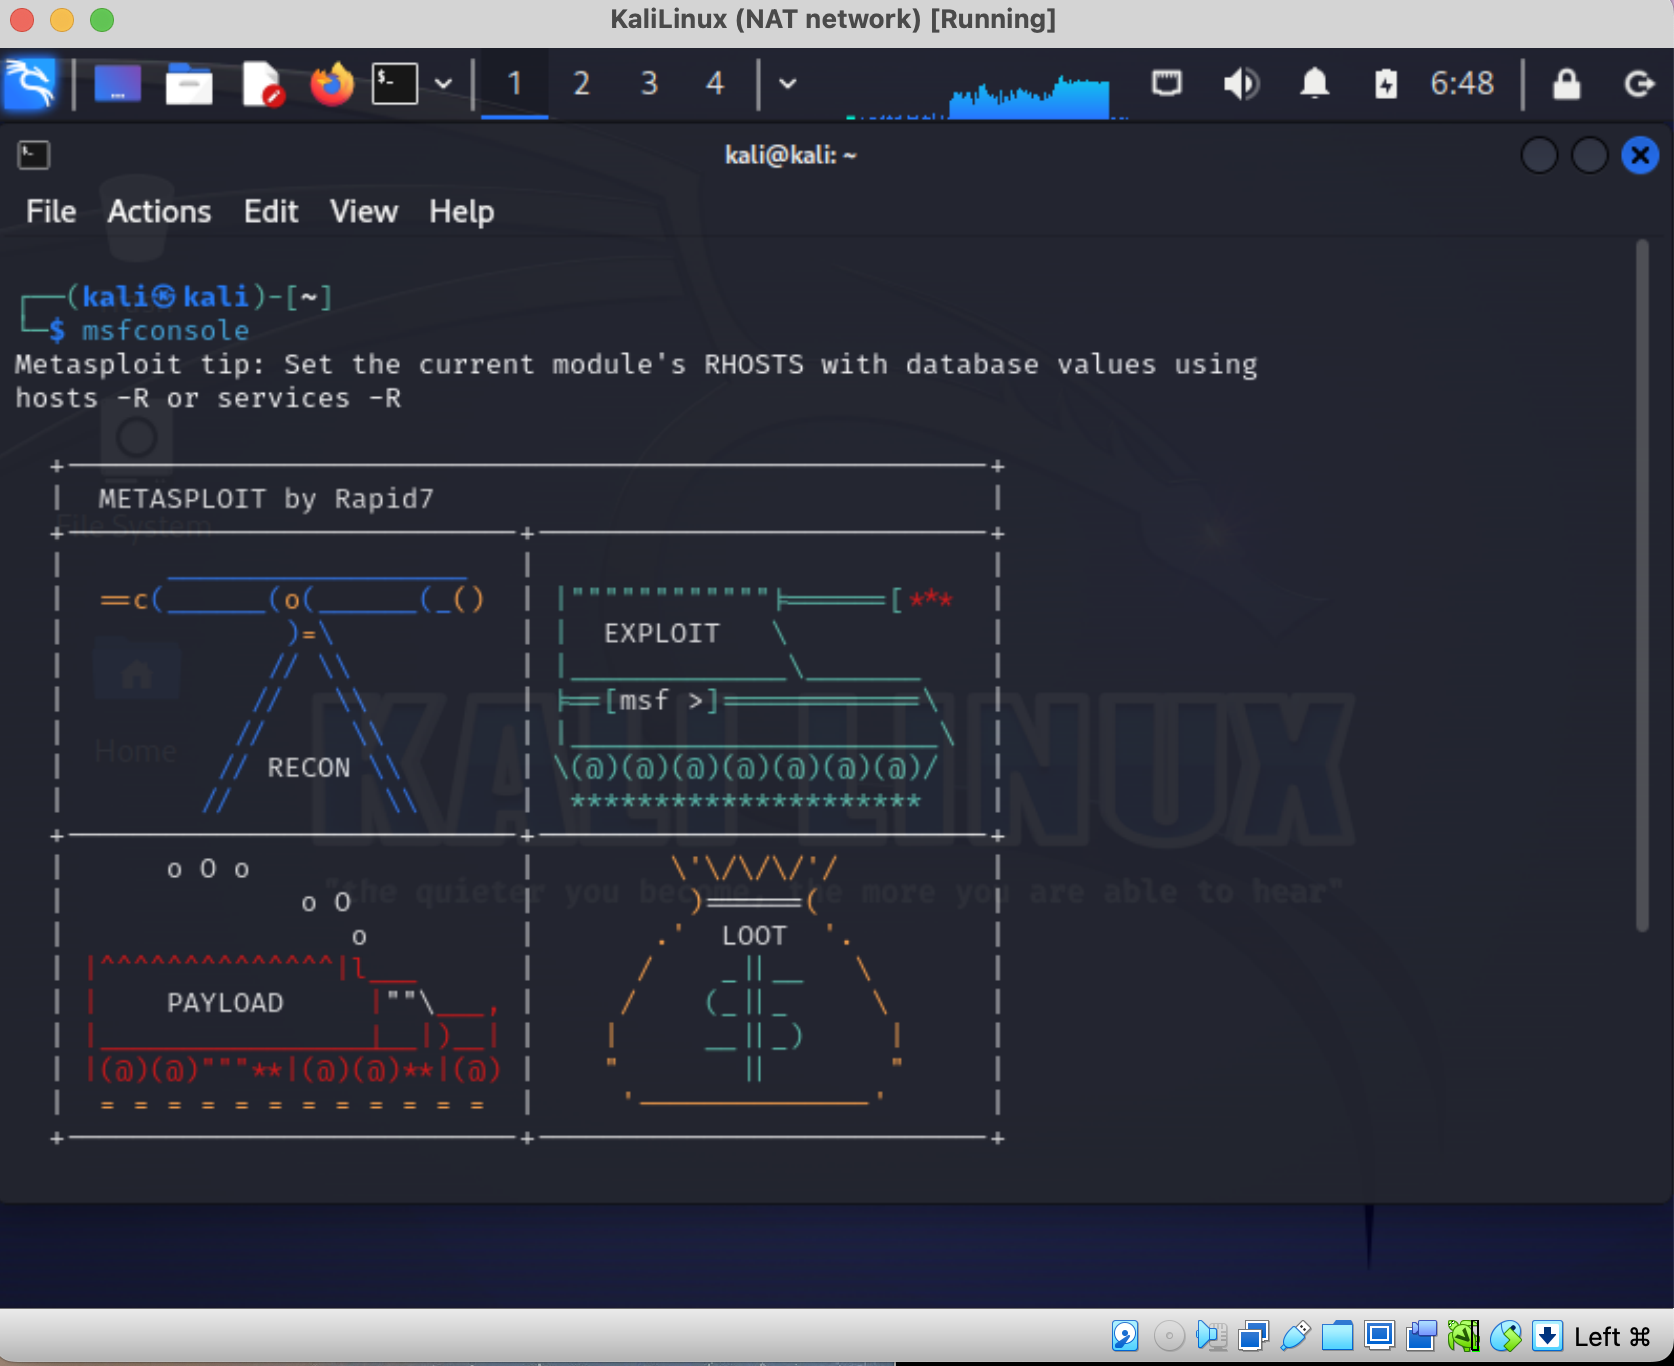Open the clock showing 6:48
1674x1366 pixels.
click(x=1462, y=84)
